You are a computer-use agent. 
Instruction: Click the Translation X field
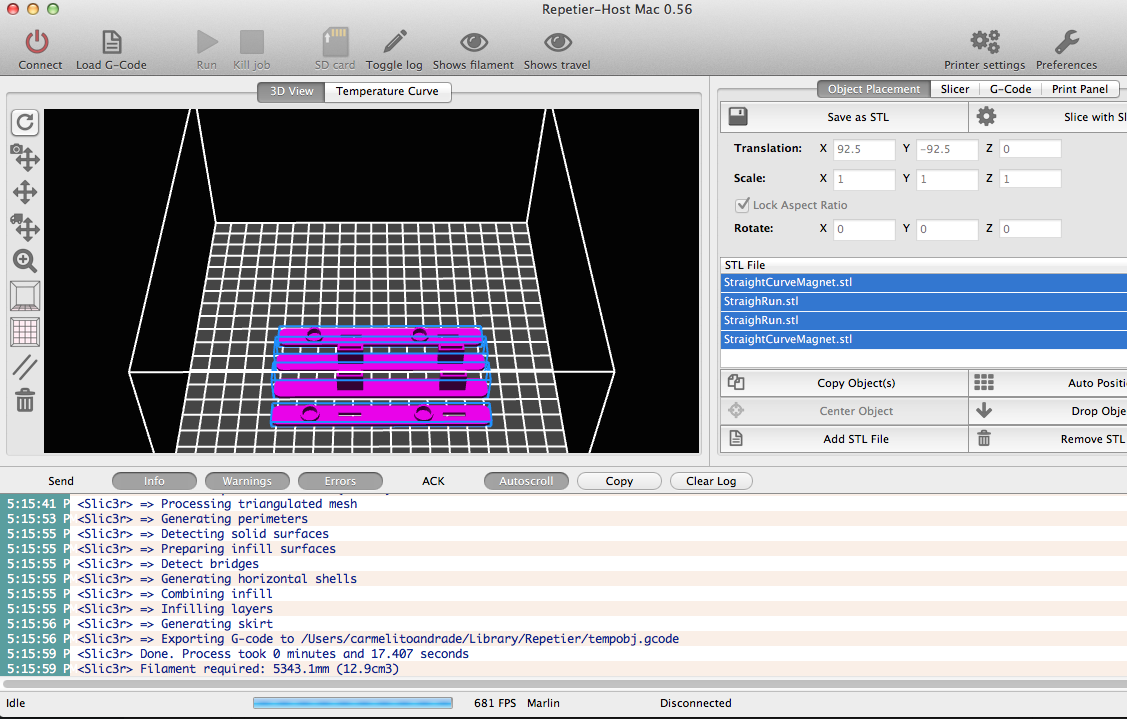pyautogui.click(x=864, y=149)
